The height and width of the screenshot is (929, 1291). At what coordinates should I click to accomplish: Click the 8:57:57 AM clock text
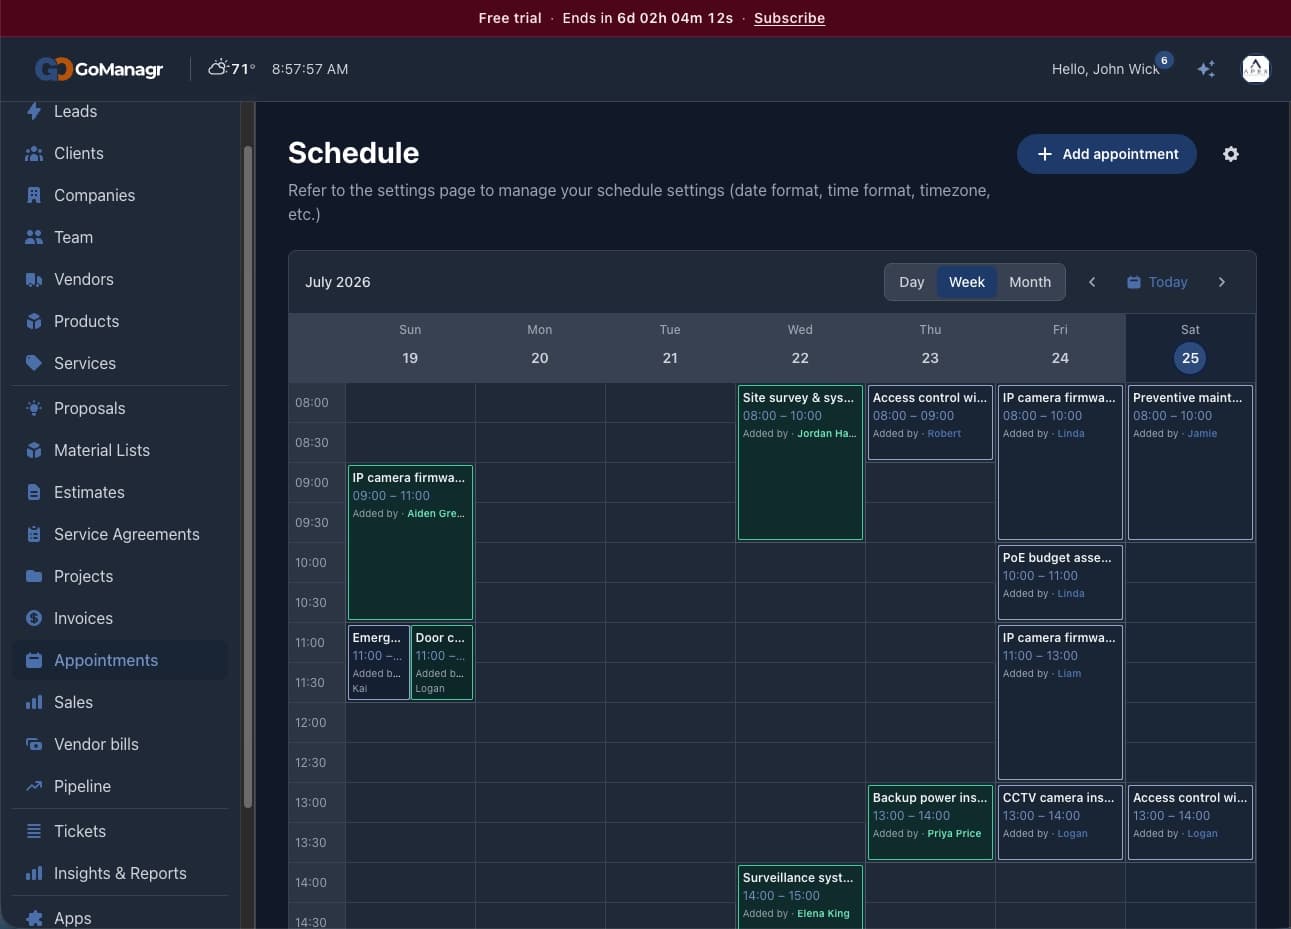coord(310,69)
